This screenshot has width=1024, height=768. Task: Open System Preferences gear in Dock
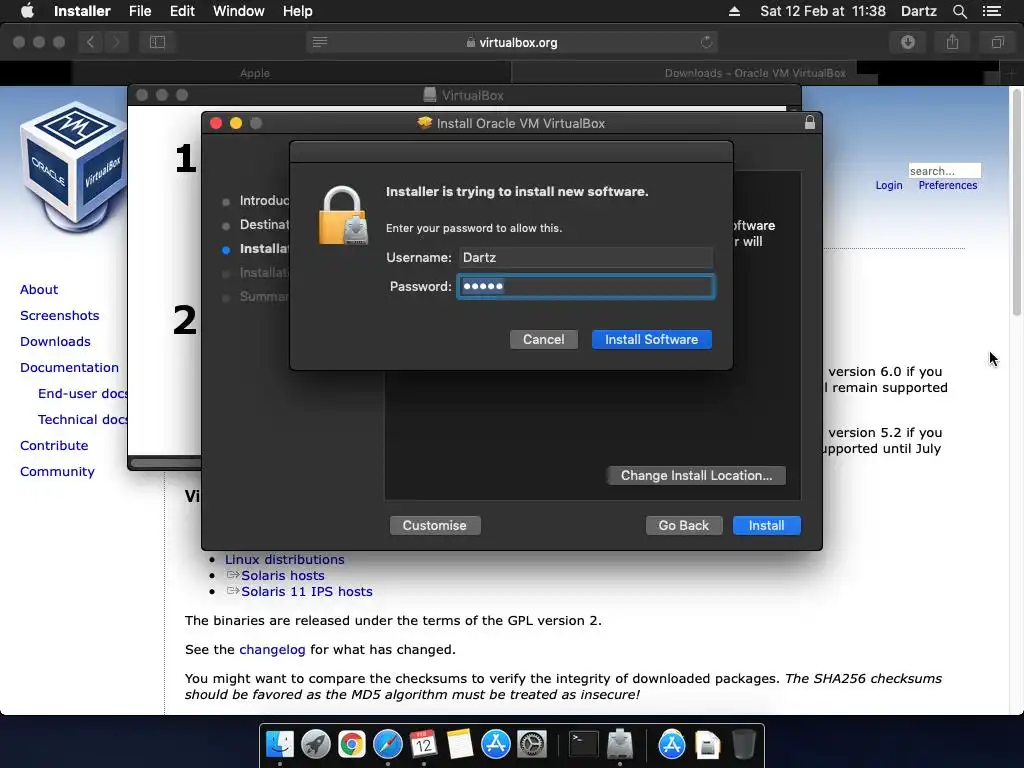532,744
